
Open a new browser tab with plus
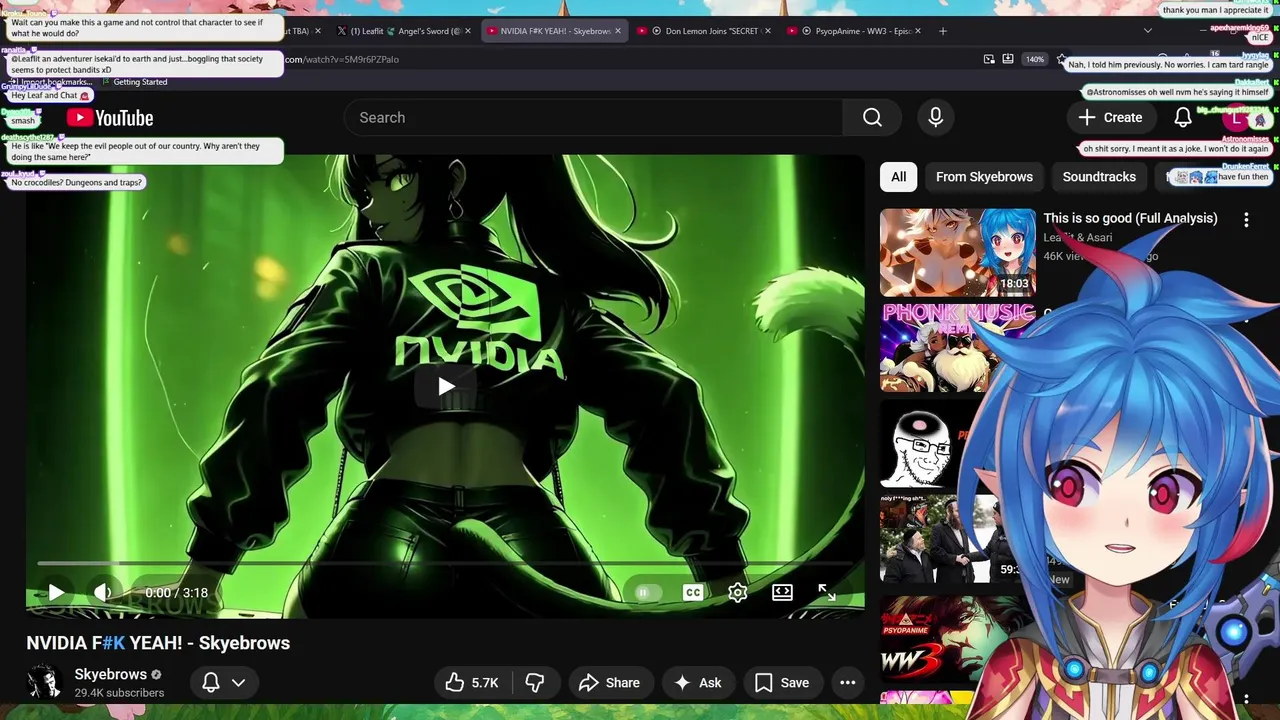[942, 31]
